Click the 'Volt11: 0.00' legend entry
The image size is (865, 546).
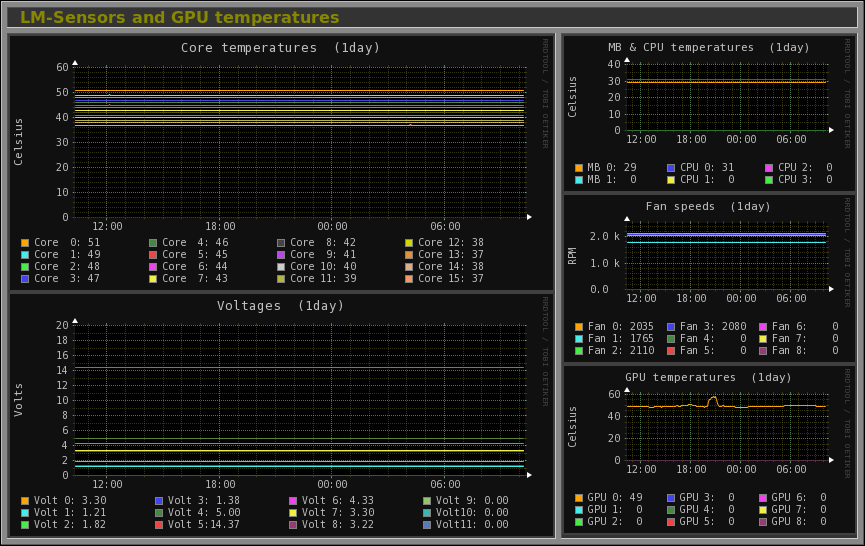pyautogui.click(x=466, y=525)
